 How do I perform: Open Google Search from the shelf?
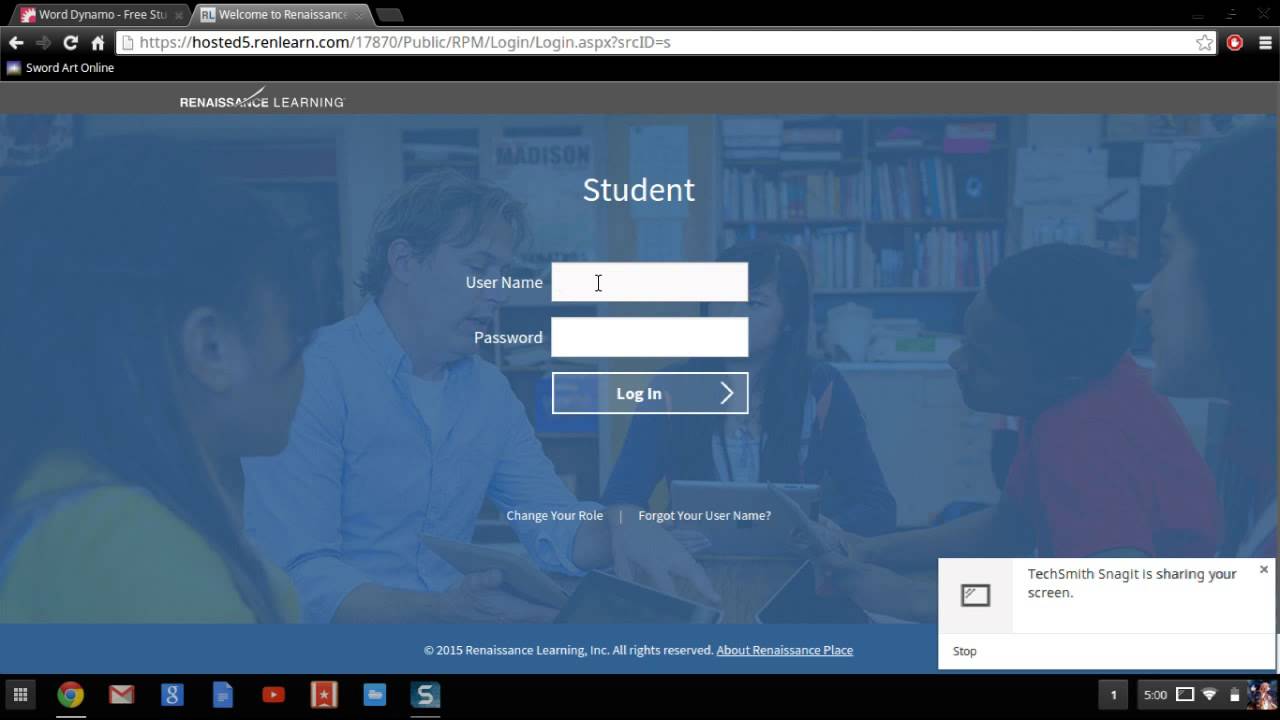click(x=172, y=695)
